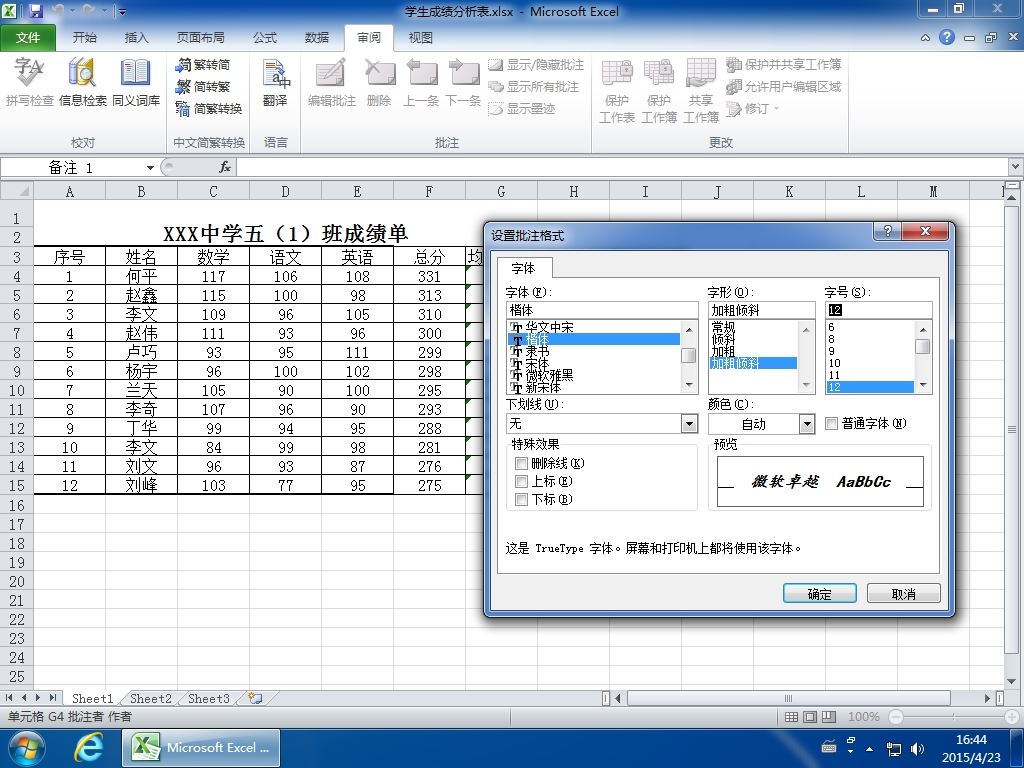
Task: Minimize the ribbon with the caret
Action: coord(925,38)
